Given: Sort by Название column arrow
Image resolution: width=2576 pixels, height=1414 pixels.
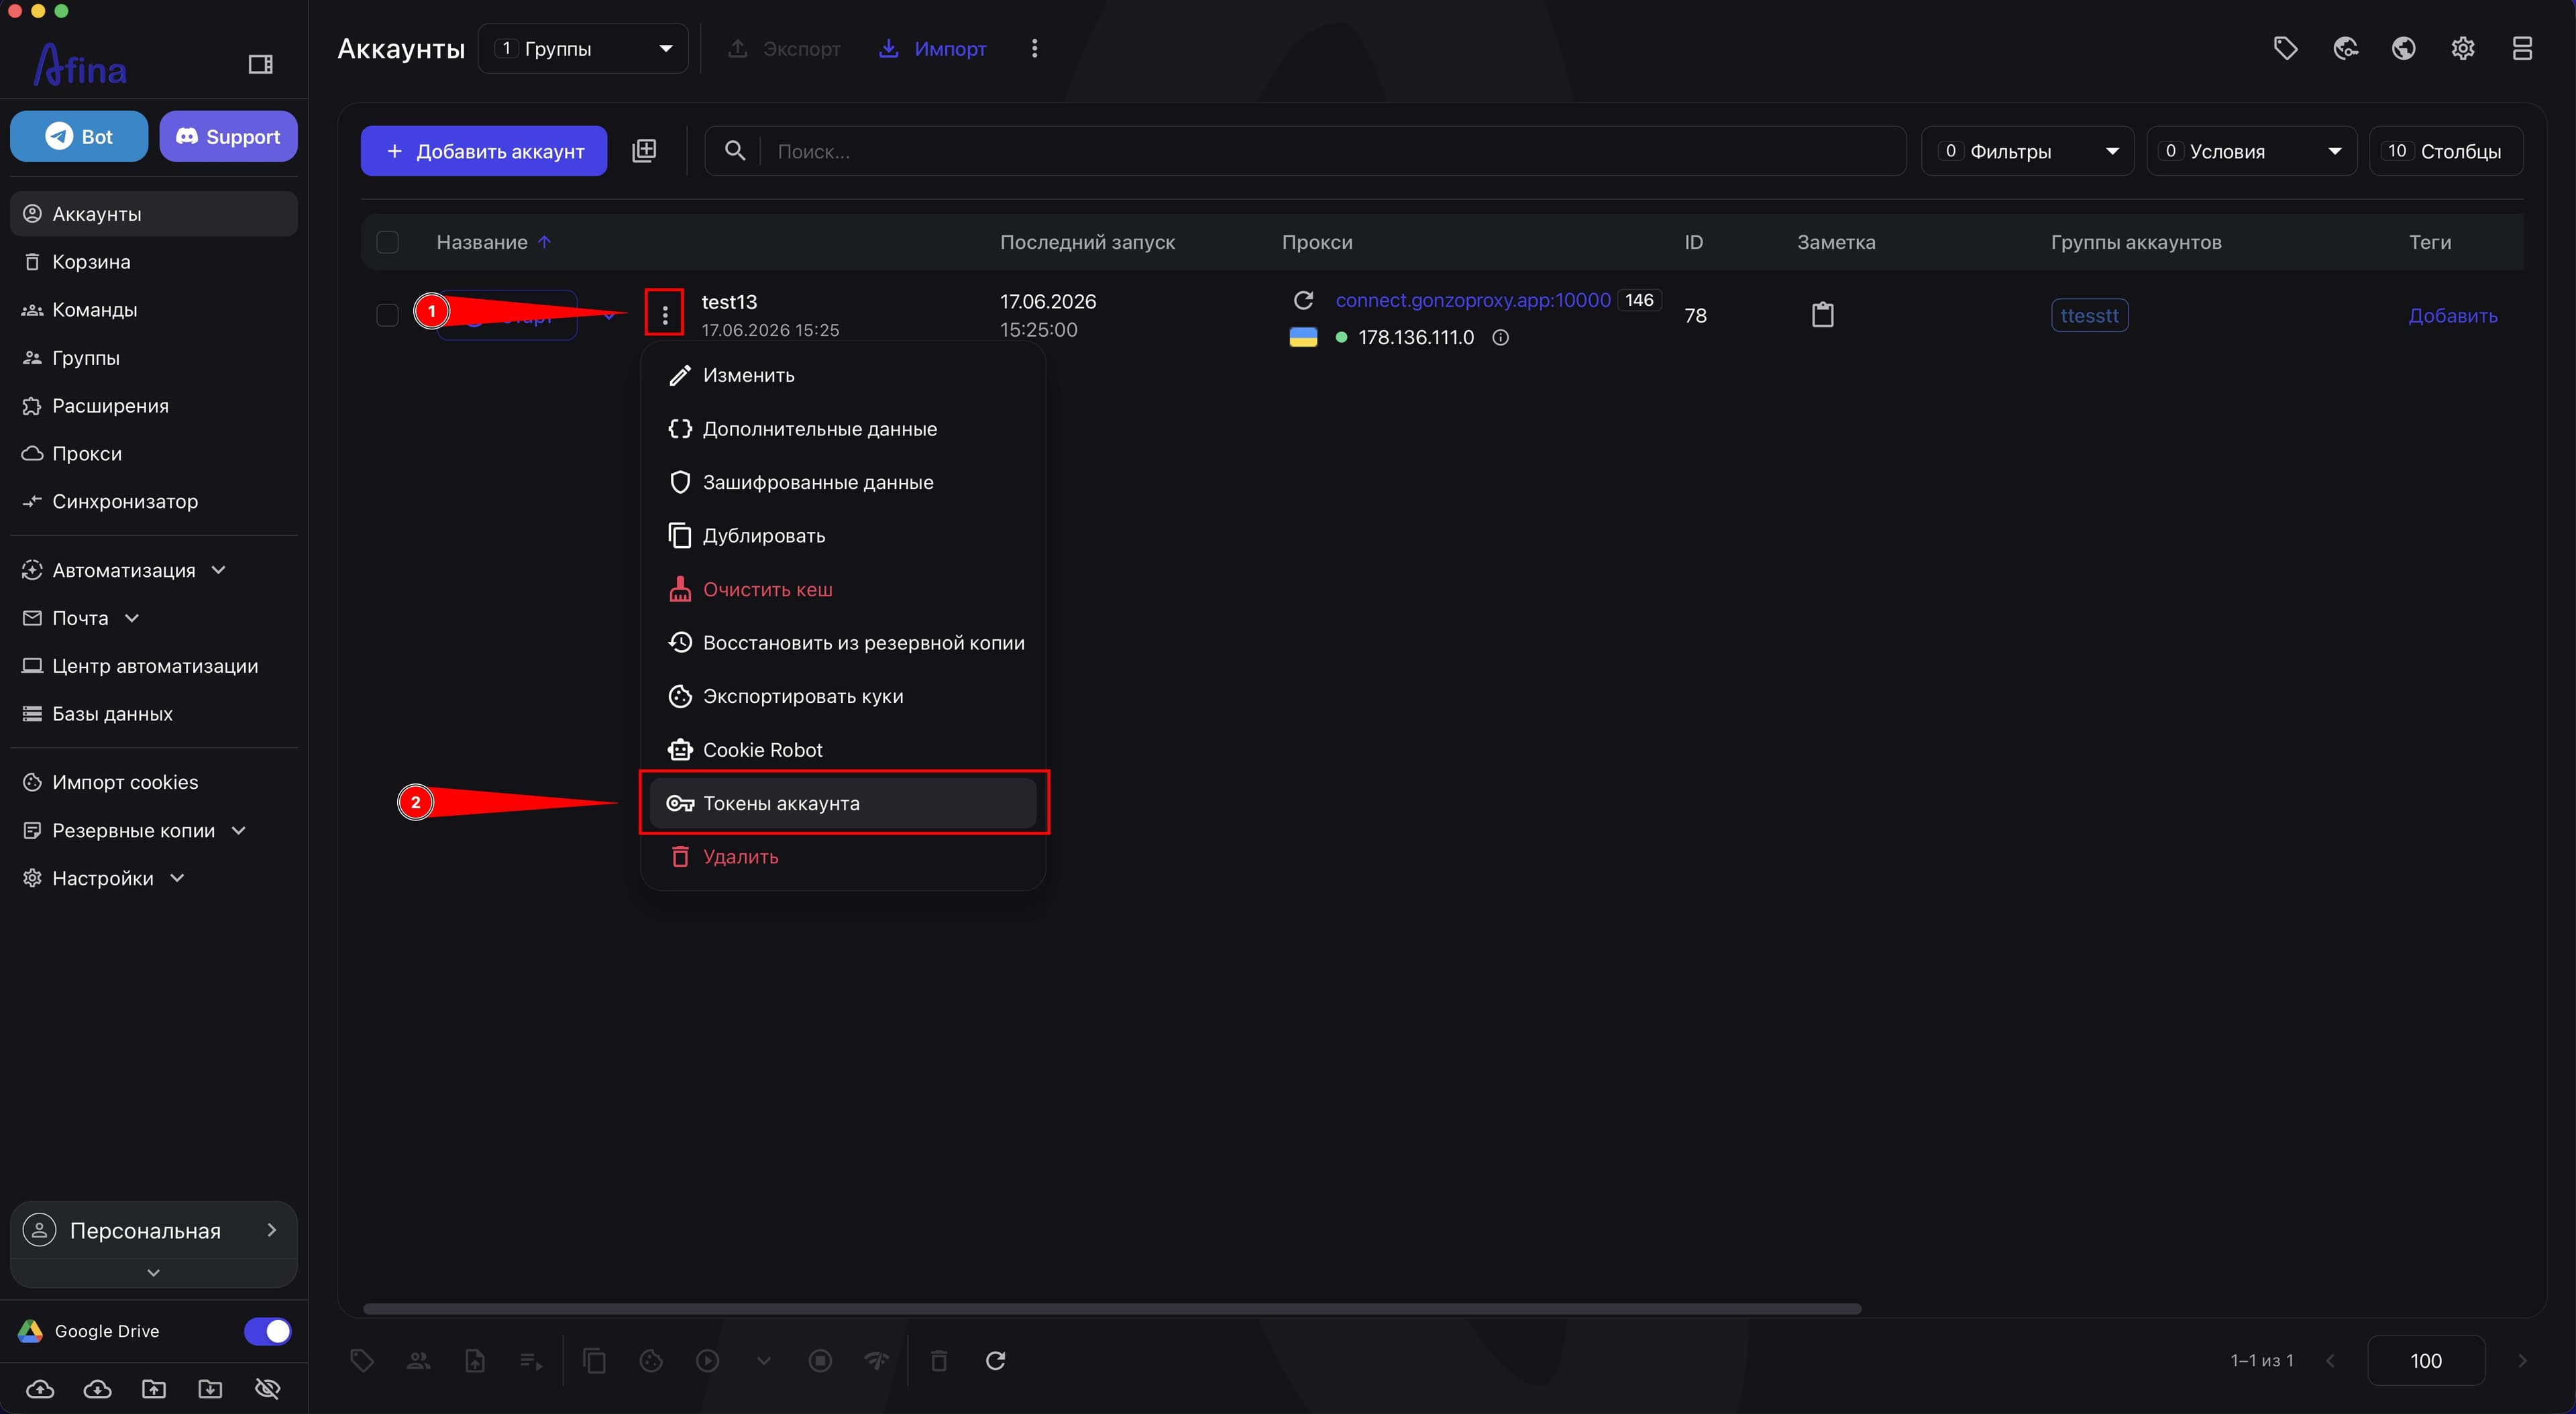Looking at the screenshot, I should coord(544,242).
